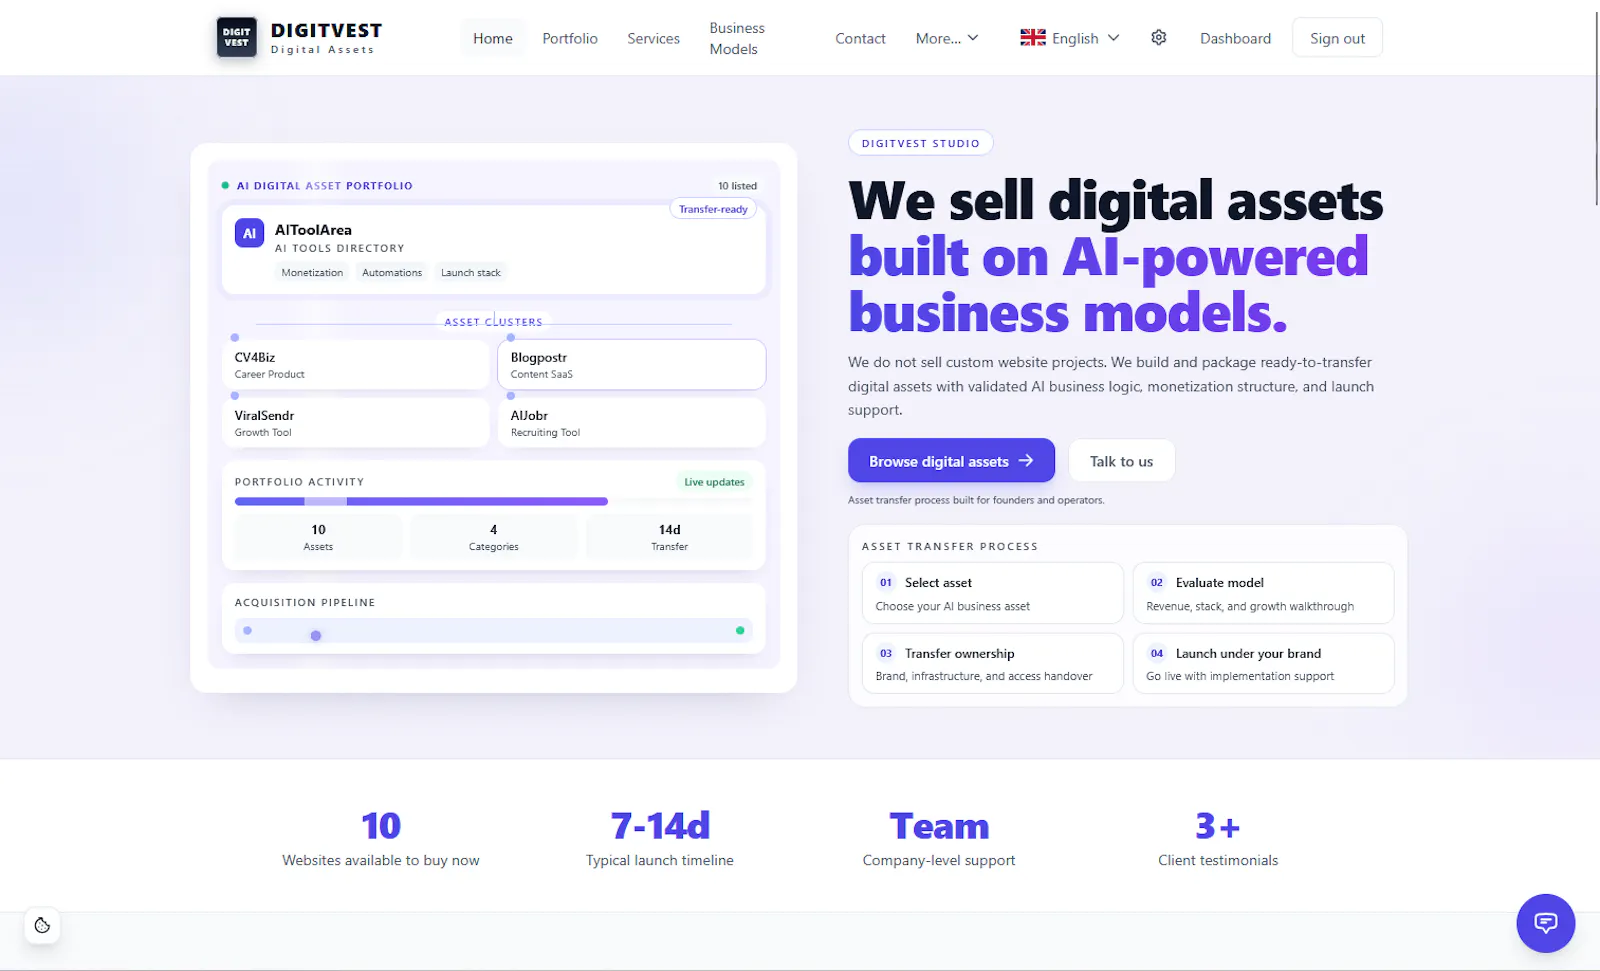Open the English language dropdown
This screenshot has height=971, width=1600.
click(1070, 38)
